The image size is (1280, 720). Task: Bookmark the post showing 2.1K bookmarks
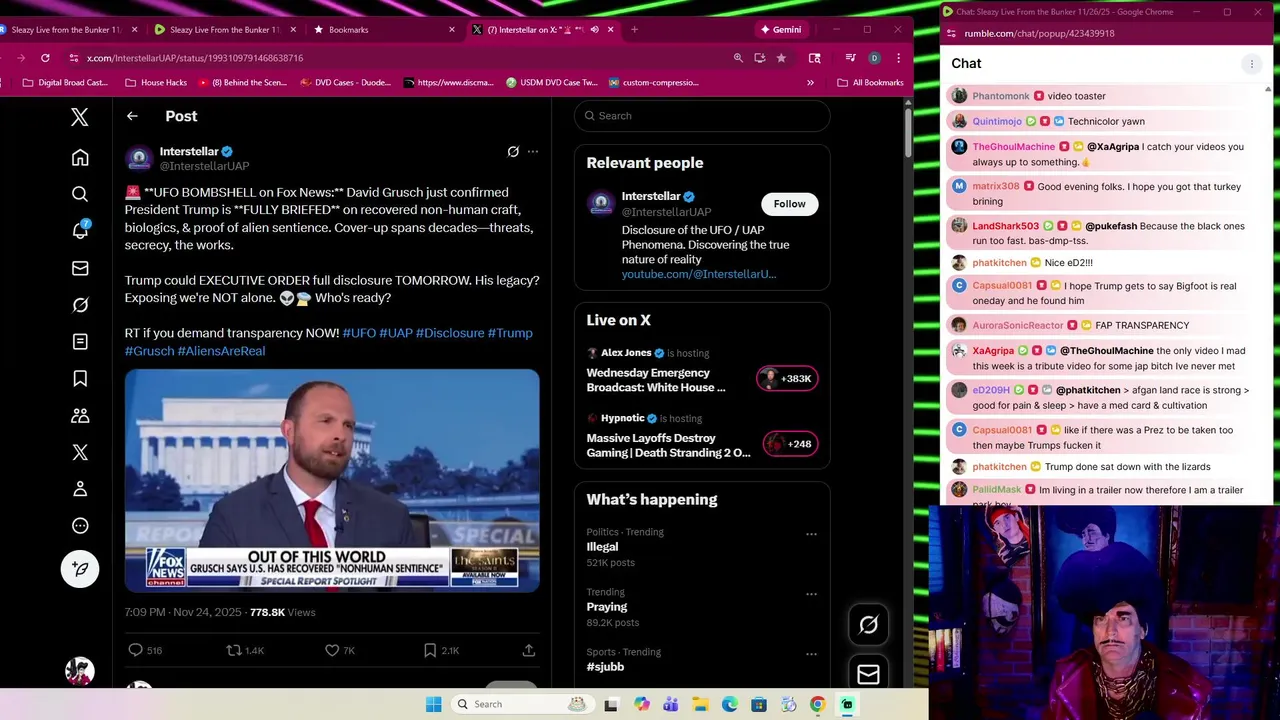click(x=430, y=650)
